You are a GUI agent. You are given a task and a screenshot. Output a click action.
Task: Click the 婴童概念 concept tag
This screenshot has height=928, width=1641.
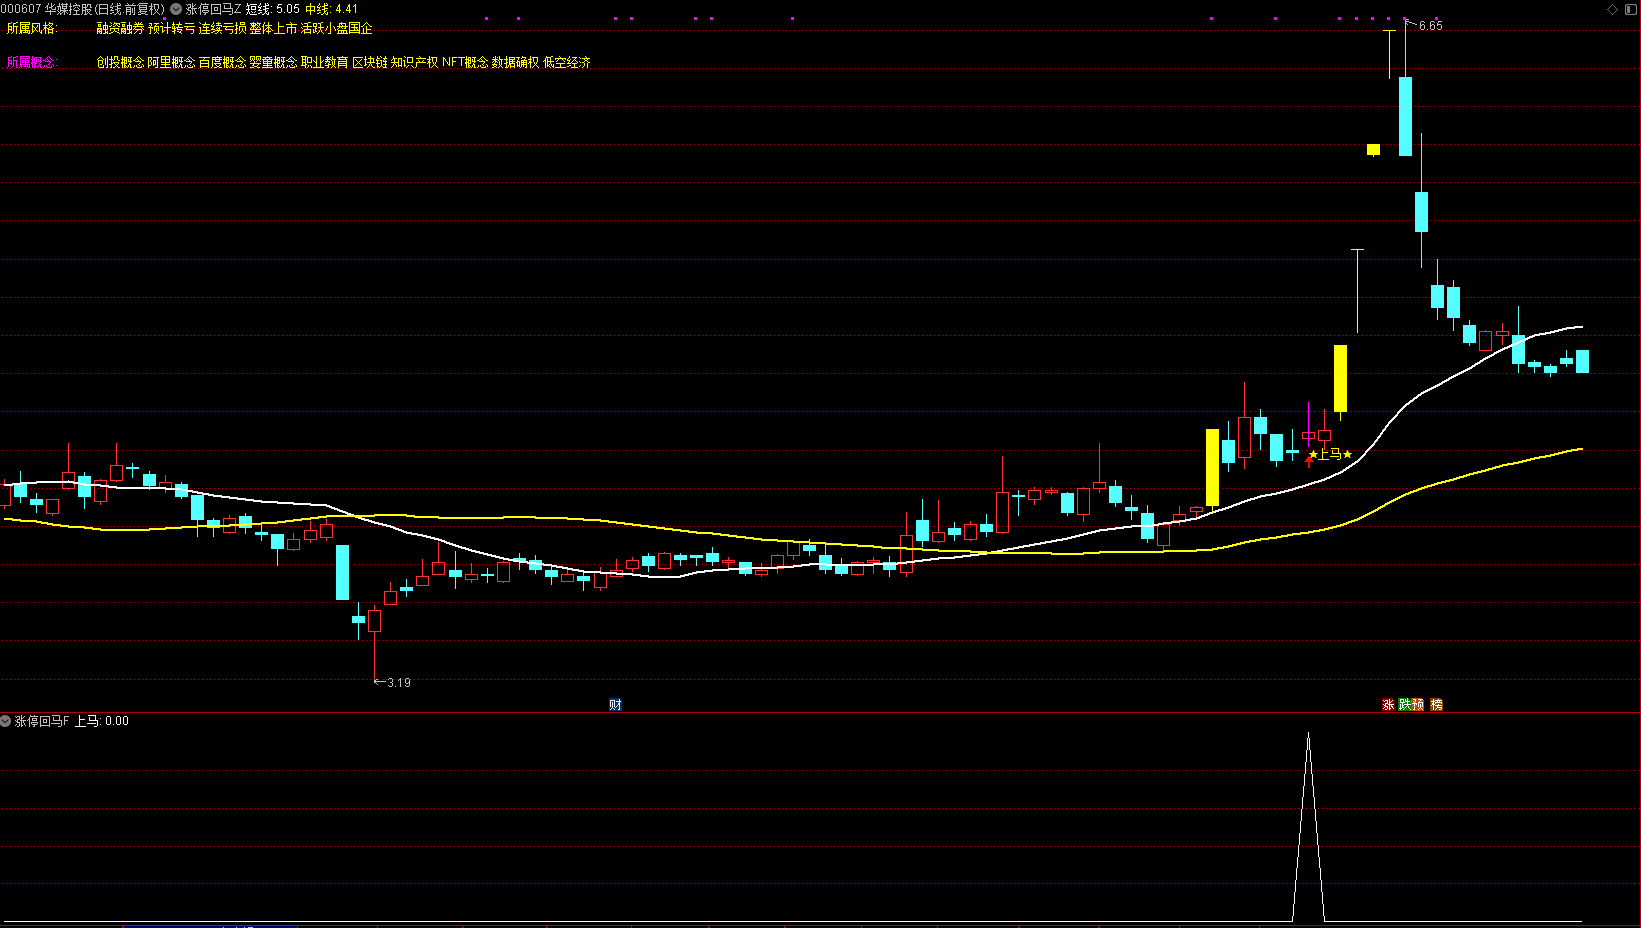coord(274,62)
